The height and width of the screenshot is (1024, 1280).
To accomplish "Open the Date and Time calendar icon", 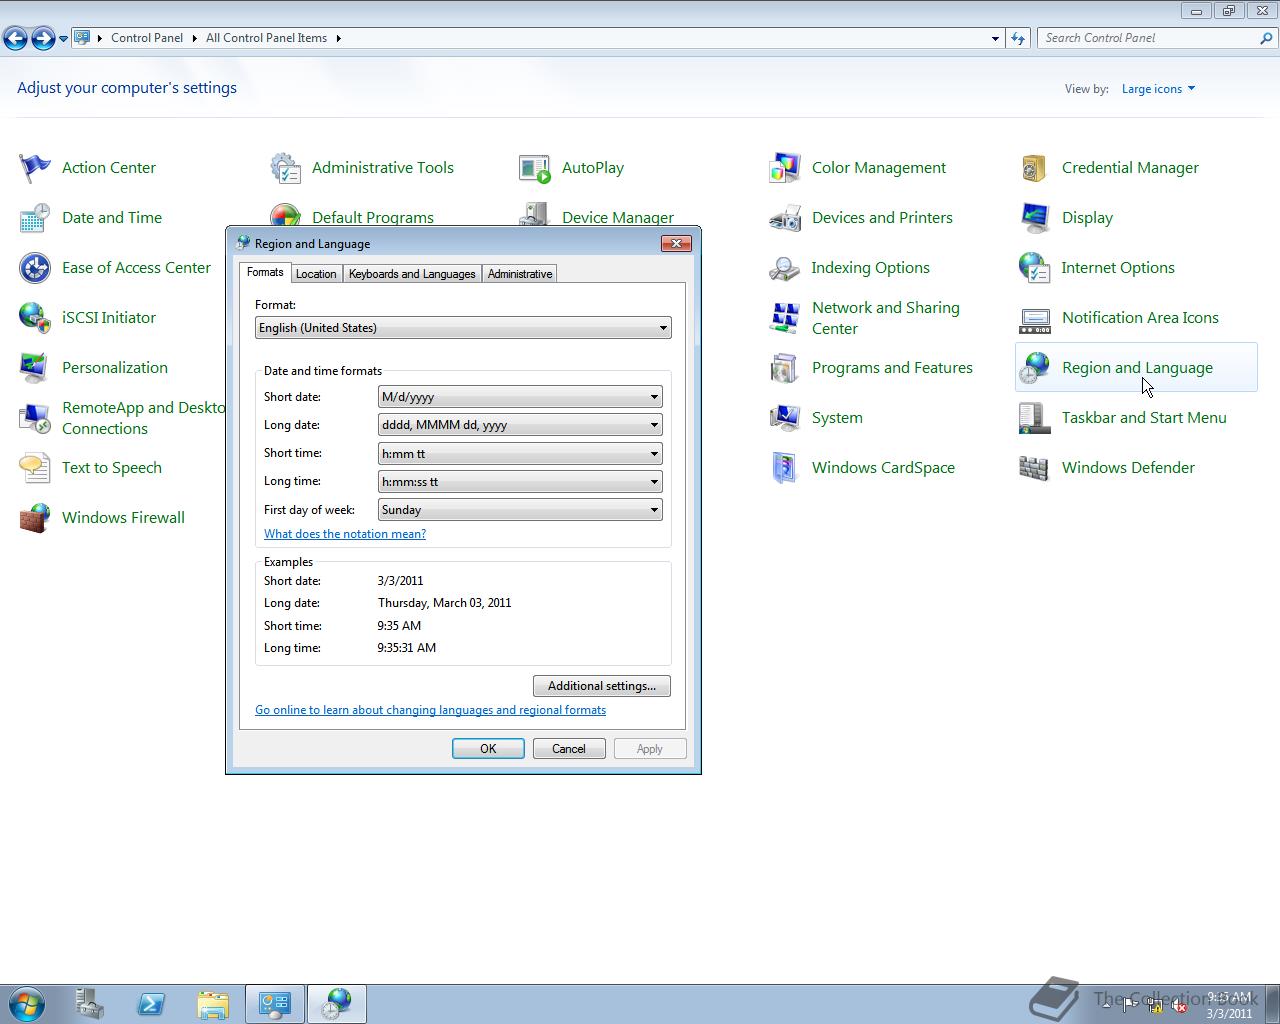I will tap(35, 218).
